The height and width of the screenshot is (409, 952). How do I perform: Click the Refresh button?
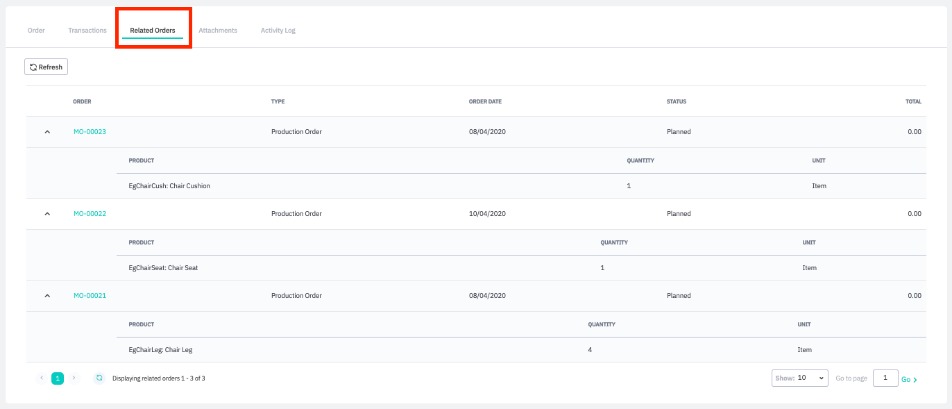pyautogui.click(x=46, y=67)
